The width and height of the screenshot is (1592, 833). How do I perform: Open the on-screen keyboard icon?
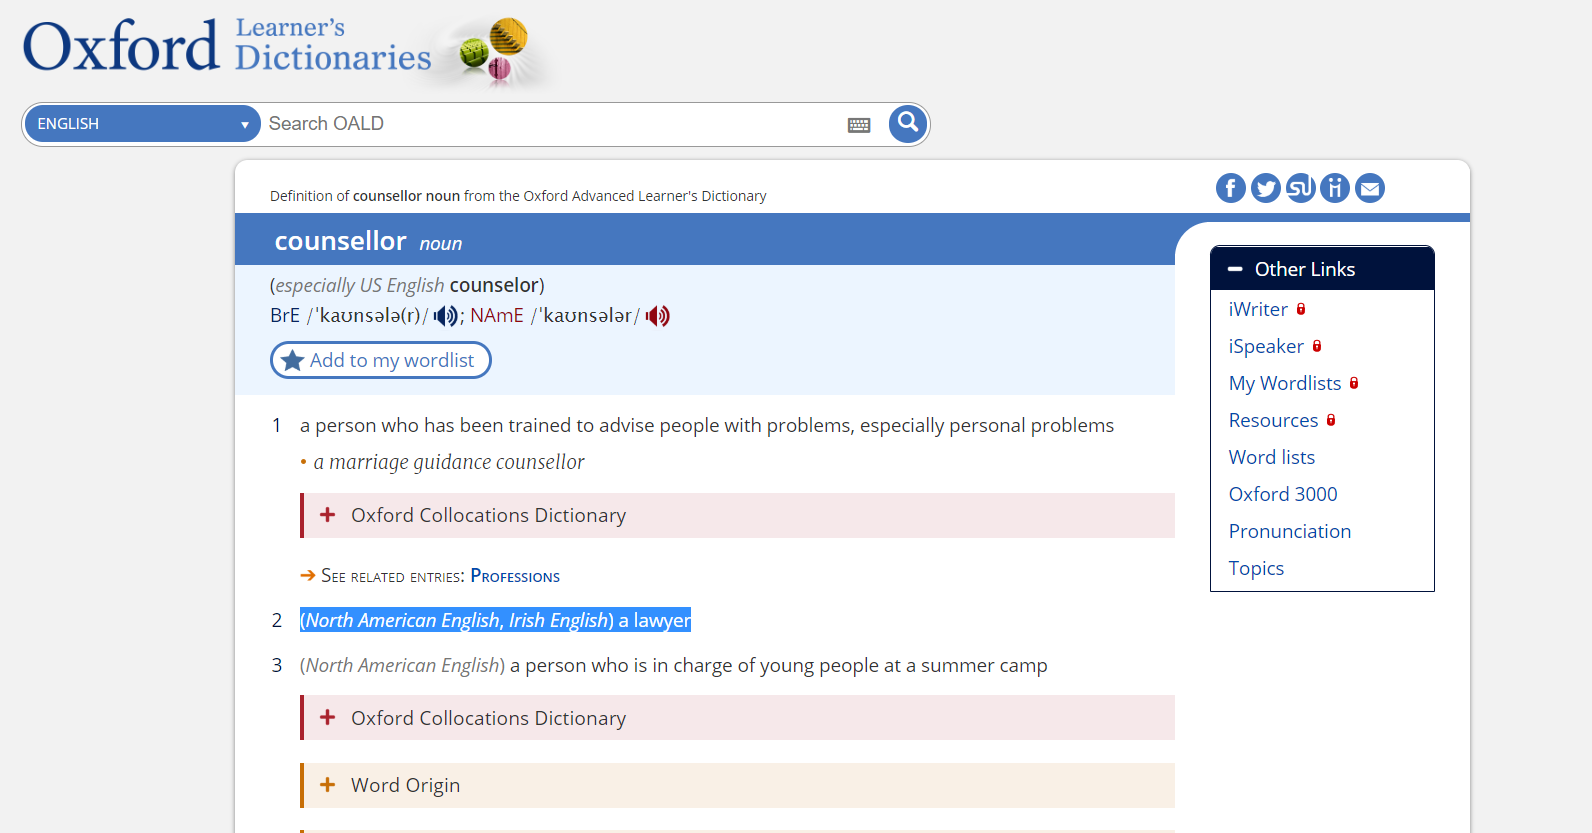859,125
